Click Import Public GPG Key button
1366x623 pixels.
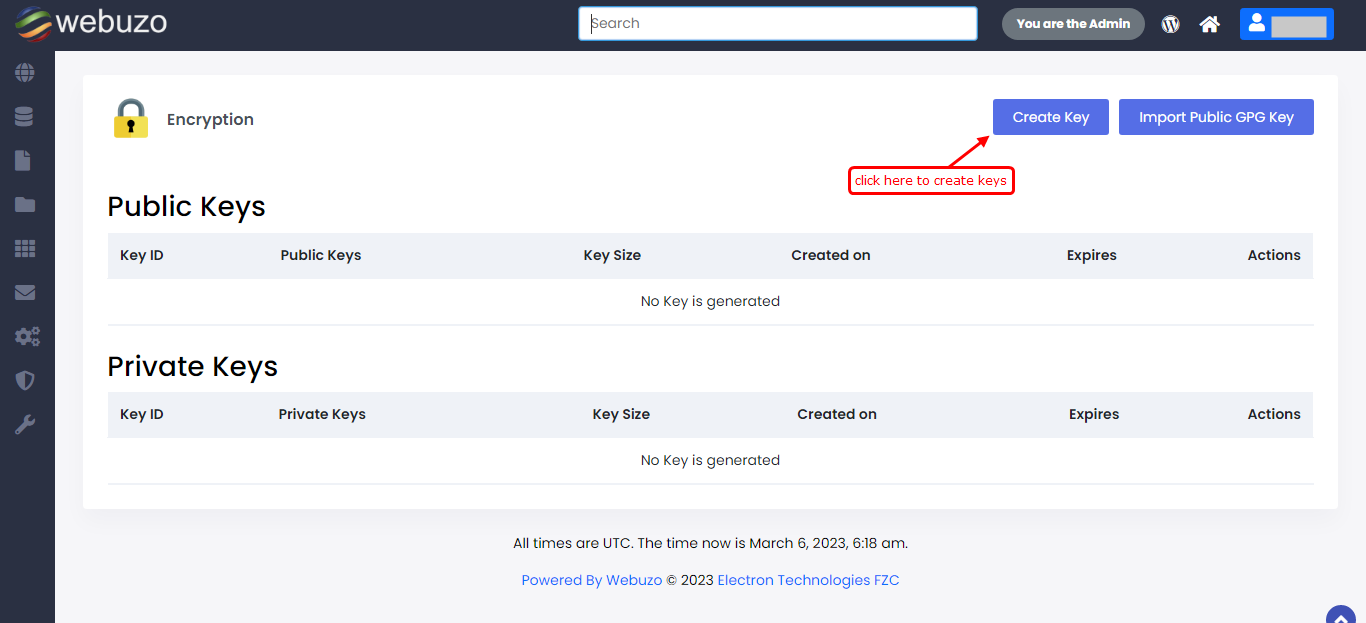(x=1215, y=117)
